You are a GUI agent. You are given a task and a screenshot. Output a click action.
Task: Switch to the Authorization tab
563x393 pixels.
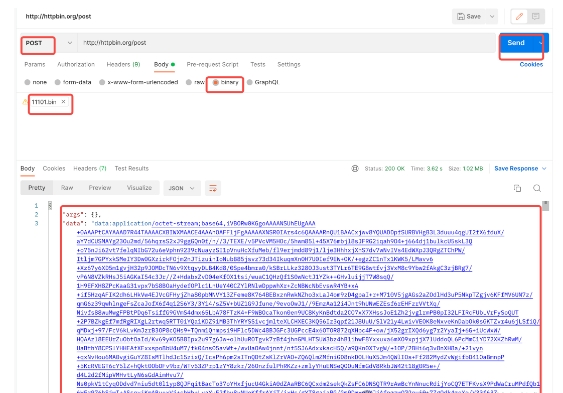click(x=76, y=65)
